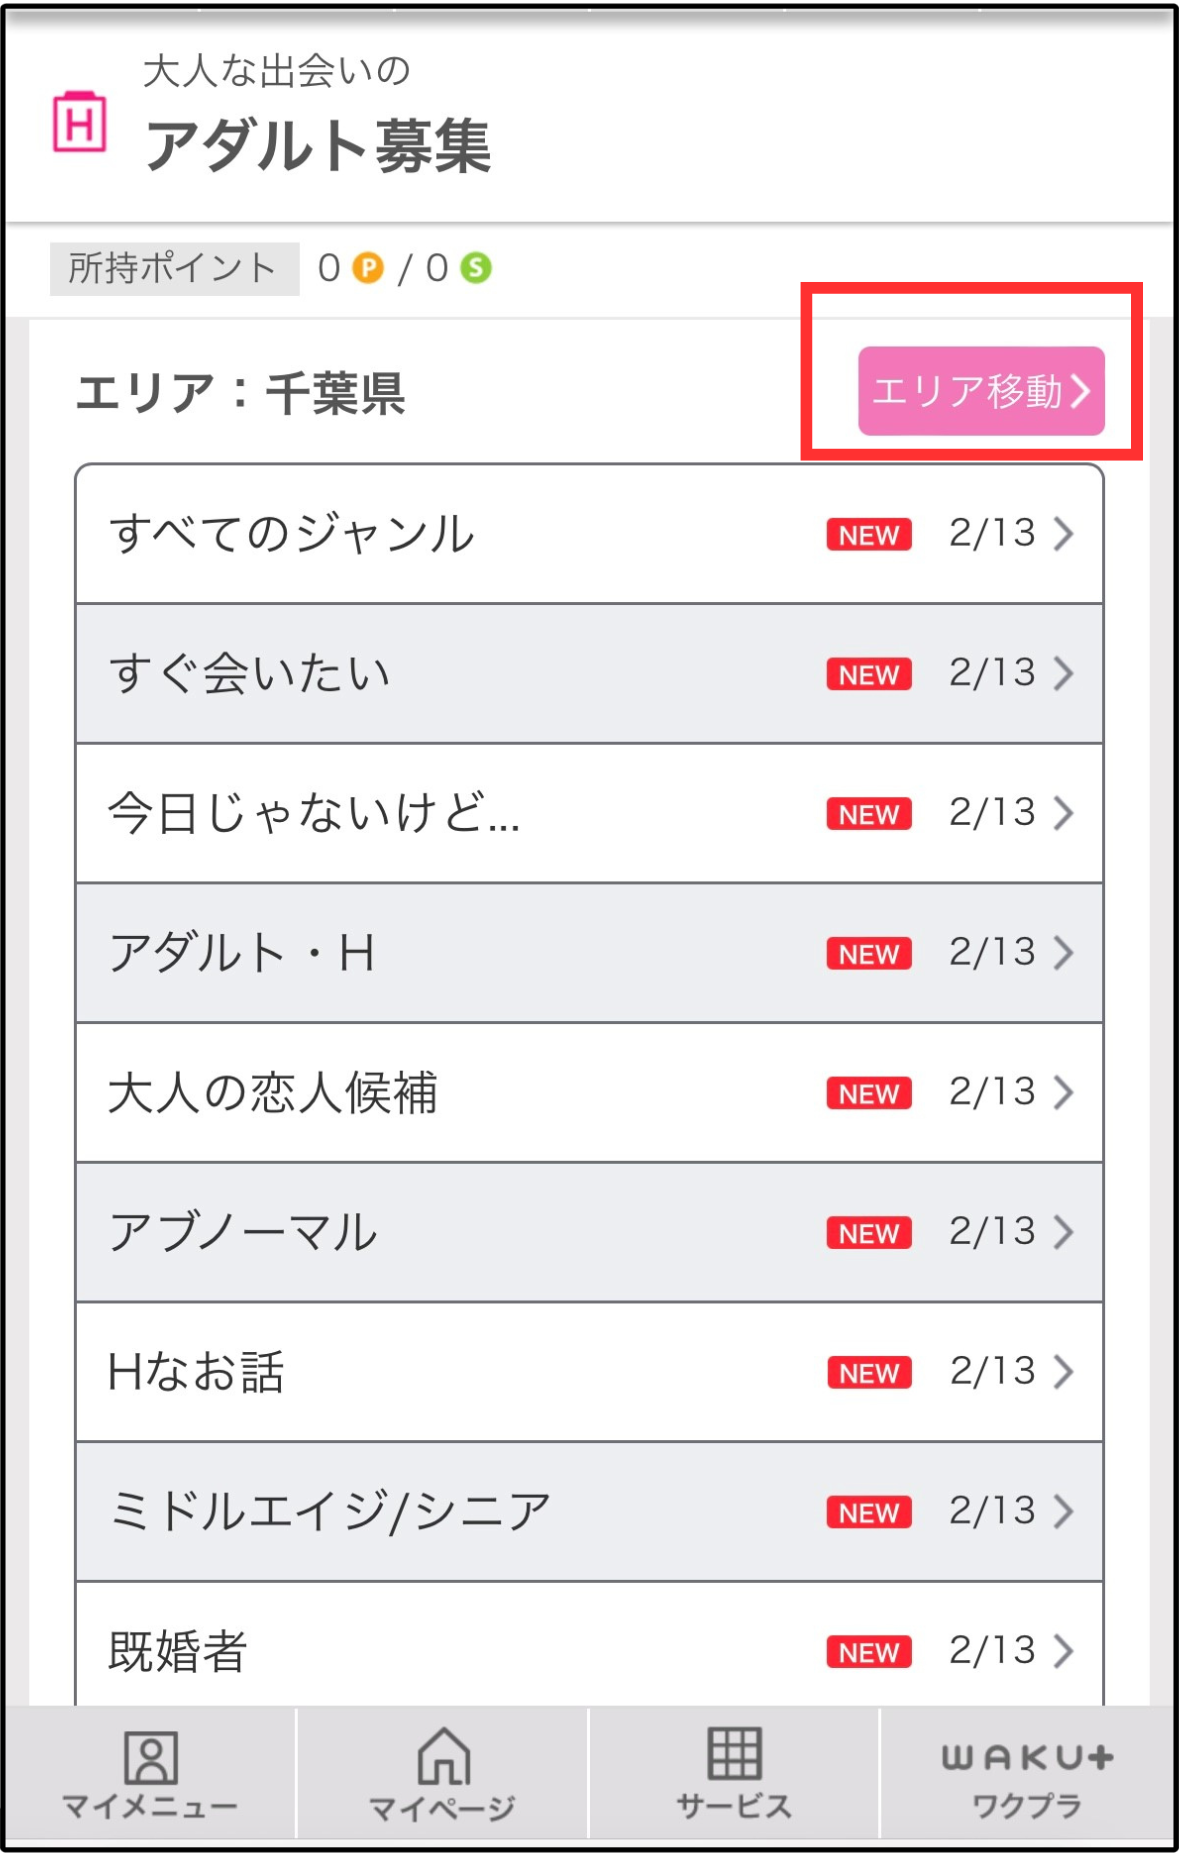Expand 今日じゃないけど… row chevron
Viewport: 1179px width, 1856px height.
tap(1063, 813)
